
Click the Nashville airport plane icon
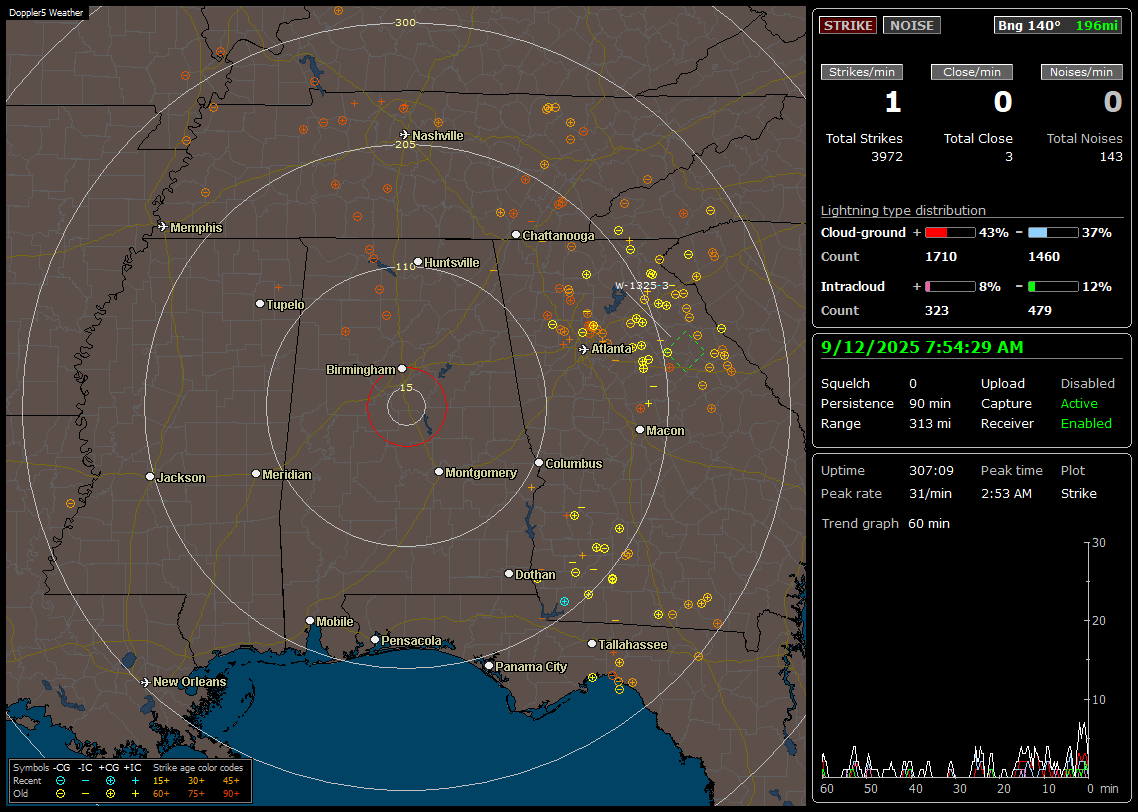(404, 135)
